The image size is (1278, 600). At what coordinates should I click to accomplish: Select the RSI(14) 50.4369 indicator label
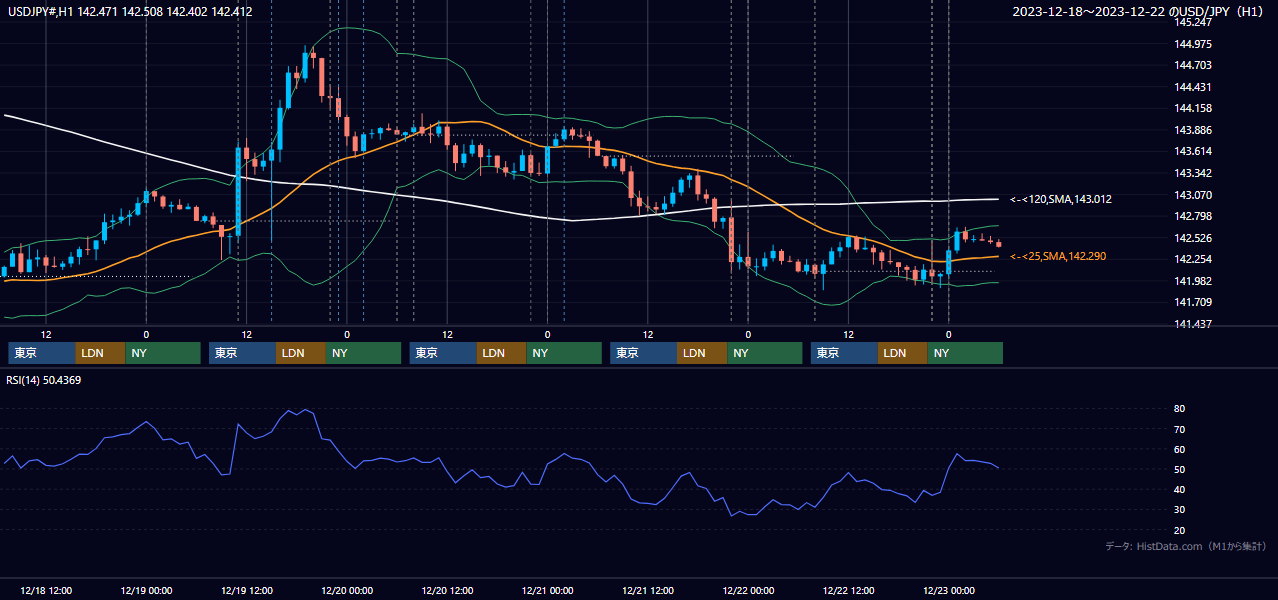tap(44, 380)
